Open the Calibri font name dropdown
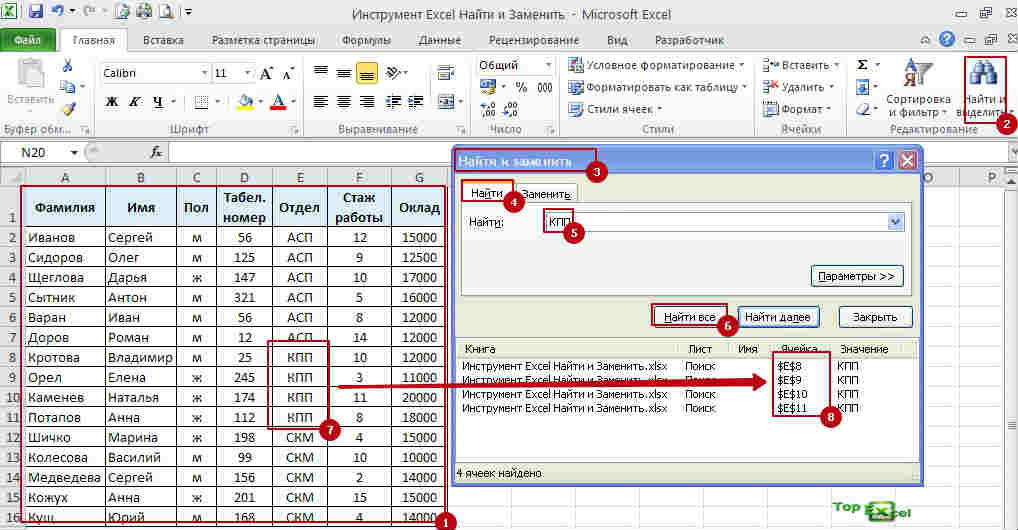 (x=204, y=73)
